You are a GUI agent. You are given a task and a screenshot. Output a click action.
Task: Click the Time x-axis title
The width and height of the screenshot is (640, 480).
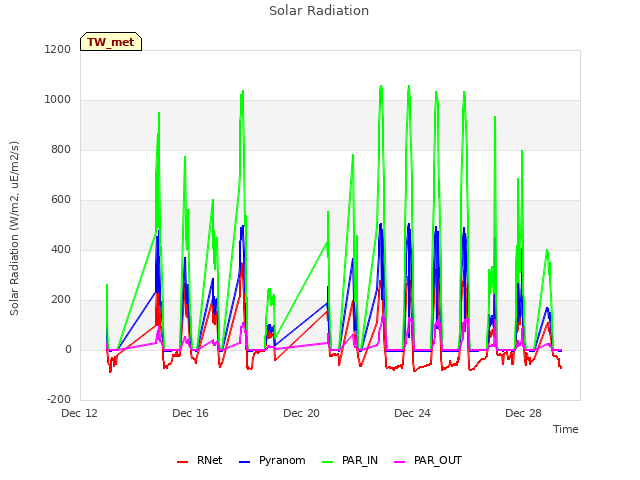566,429
